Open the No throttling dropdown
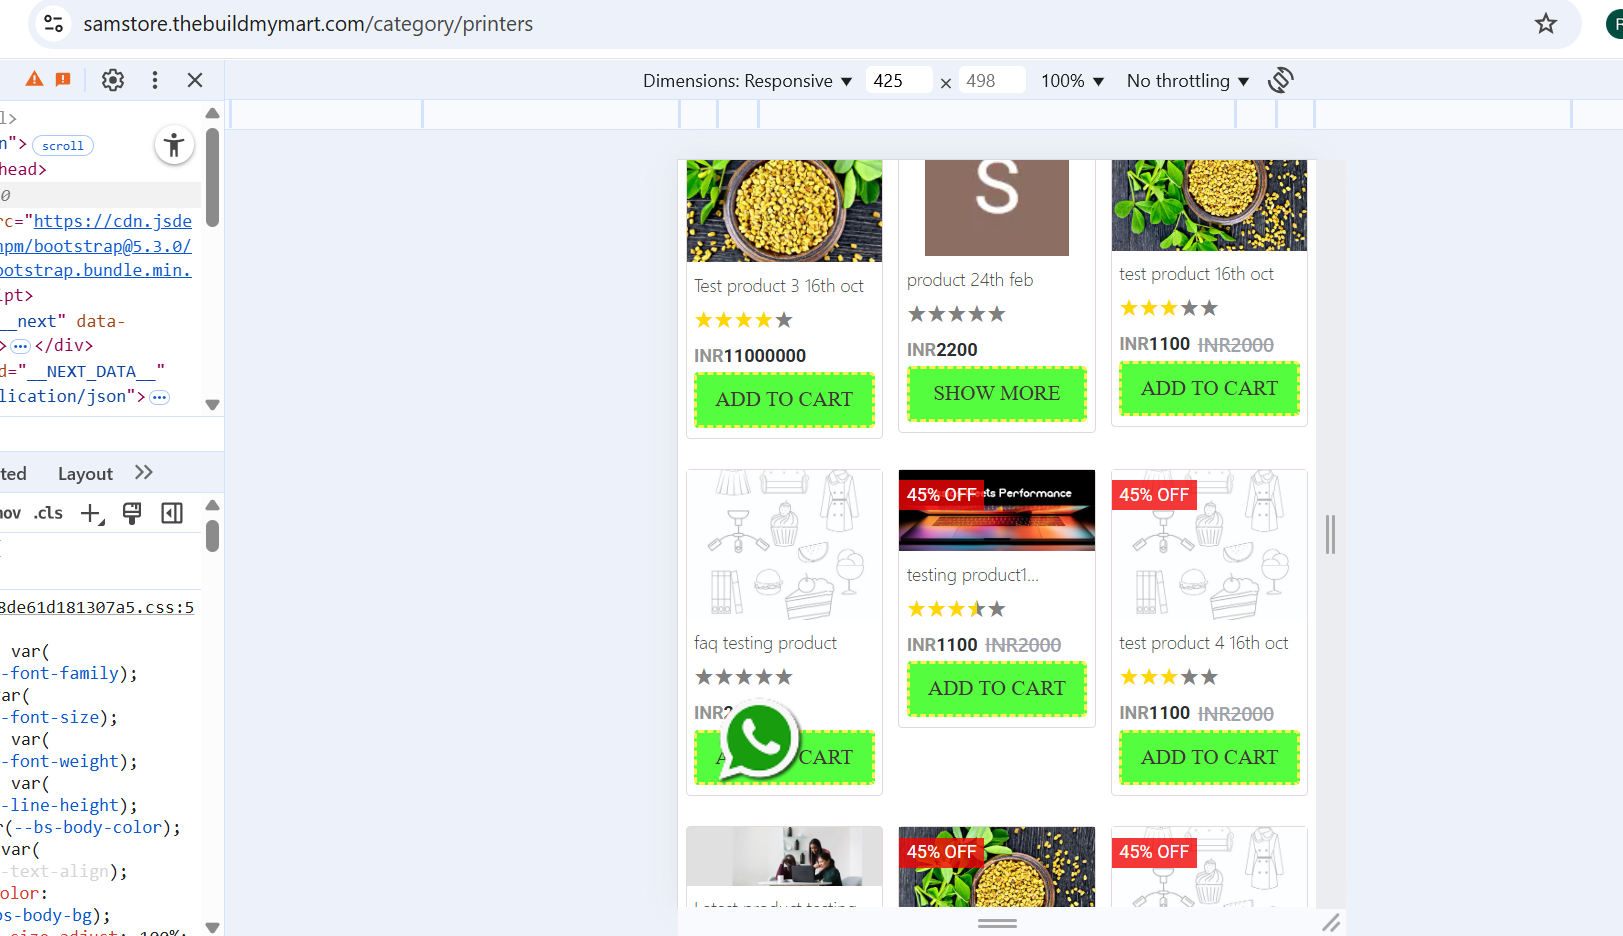 [1188, 81]
